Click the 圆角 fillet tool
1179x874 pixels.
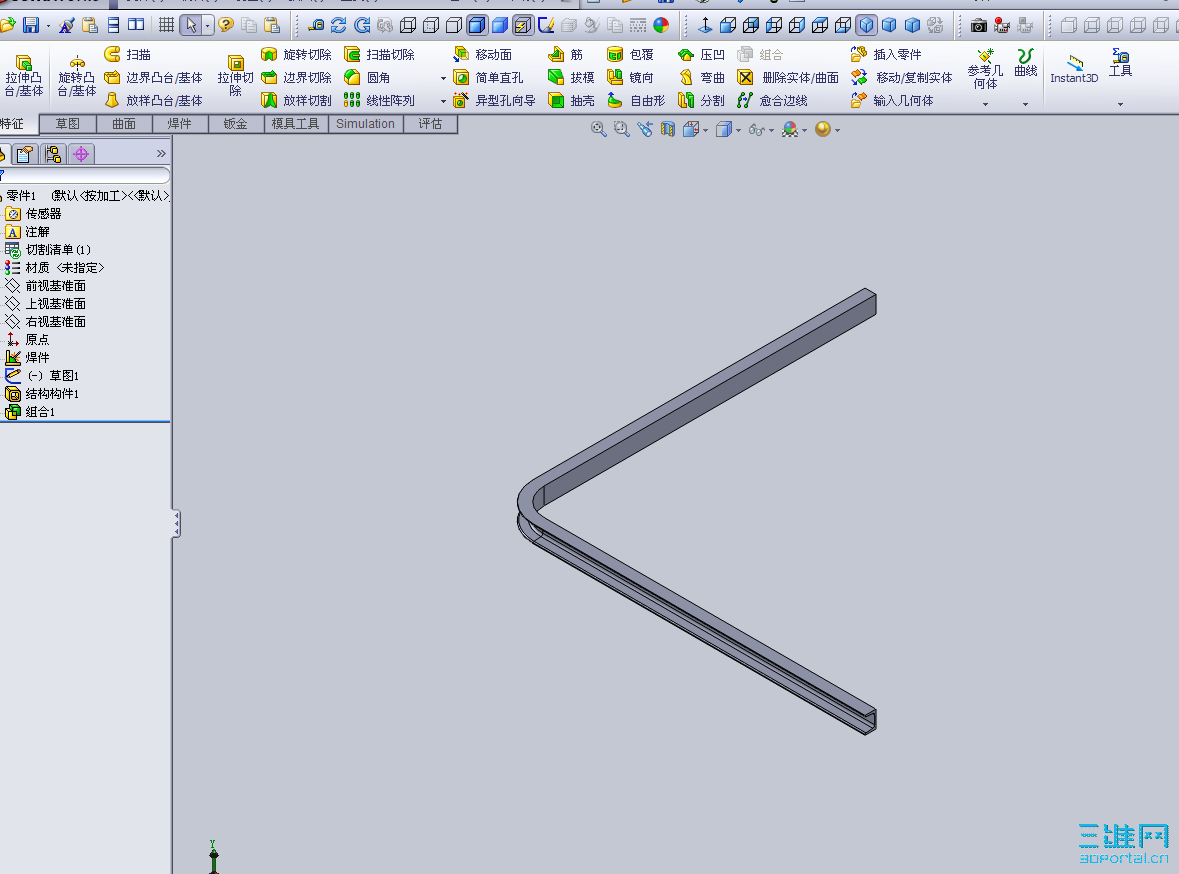point(367,77)
